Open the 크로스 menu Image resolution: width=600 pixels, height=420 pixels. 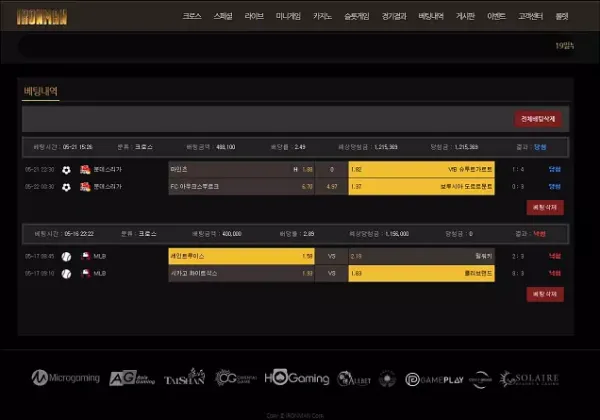tap(192, 16)
